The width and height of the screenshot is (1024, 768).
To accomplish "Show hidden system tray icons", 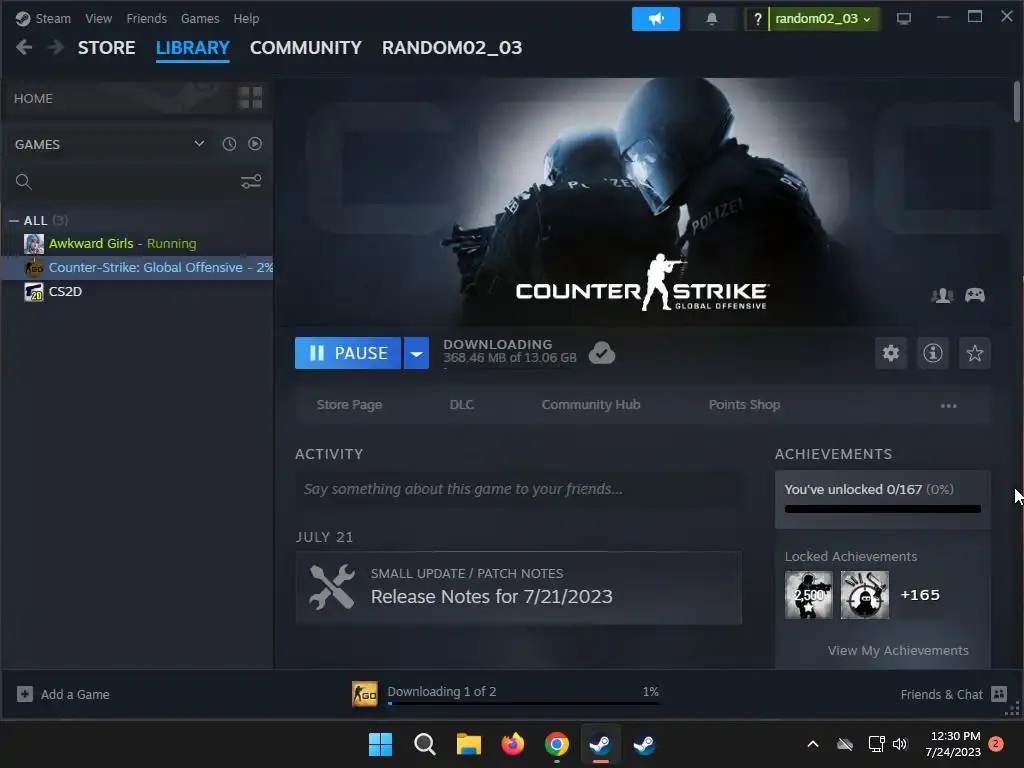I will click(812, 744).
